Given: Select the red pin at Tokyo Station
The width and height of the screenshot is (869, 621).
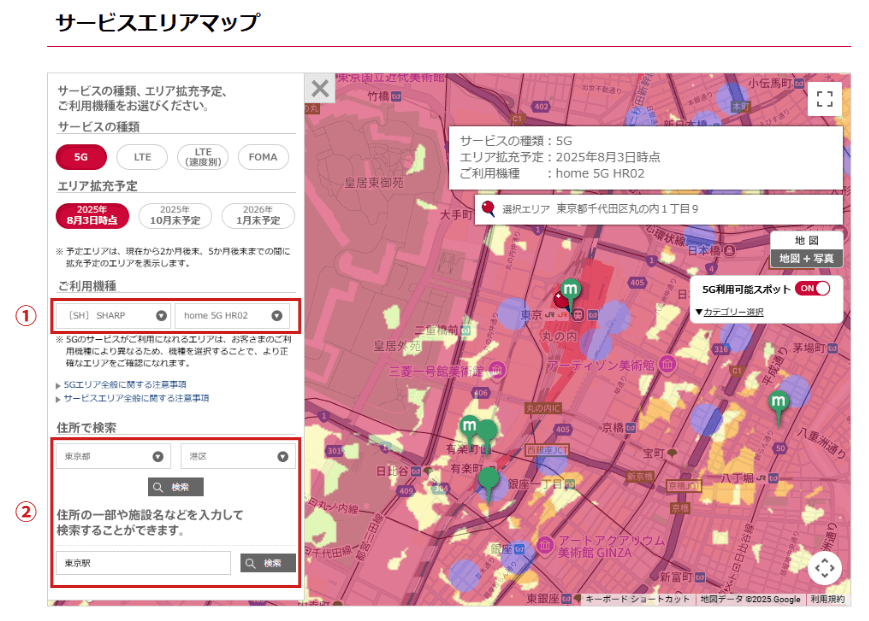Looking at the screenshot, I should tap(563, 301).
